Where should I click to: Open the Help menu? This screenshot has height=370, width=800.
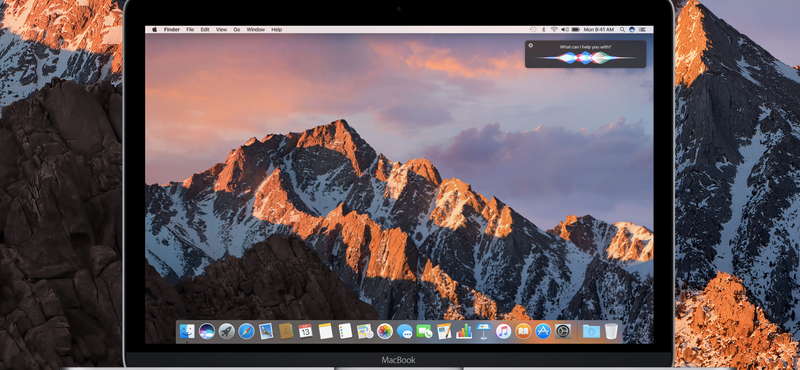[277, 30]
